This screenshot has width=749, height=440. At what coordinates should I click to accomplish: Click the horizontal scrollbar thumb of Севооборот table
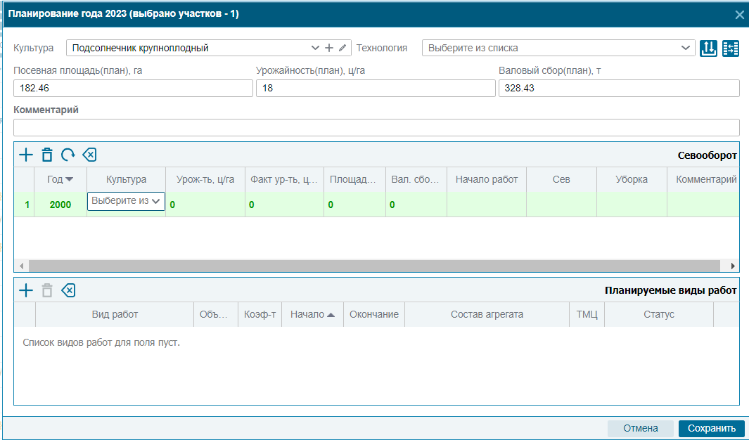(x=374, y=266)
